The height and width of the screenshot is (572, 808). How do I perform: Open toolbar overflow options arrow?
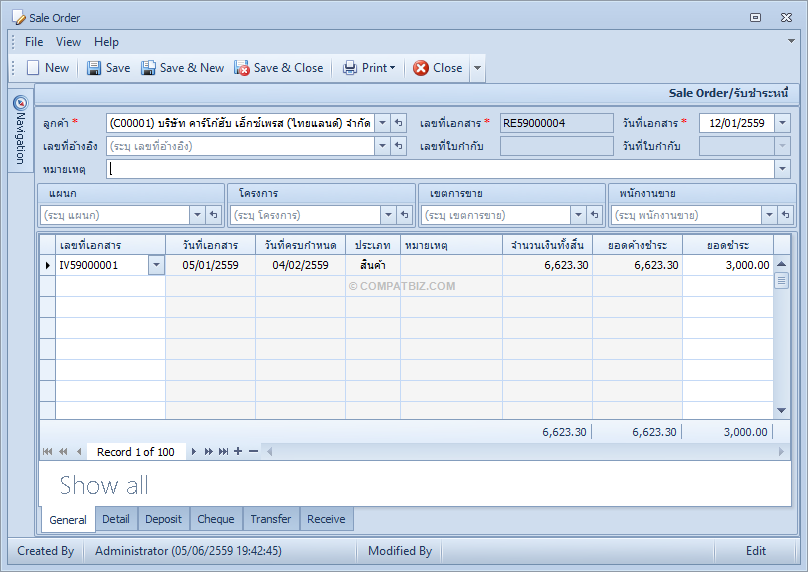[477, 68]
